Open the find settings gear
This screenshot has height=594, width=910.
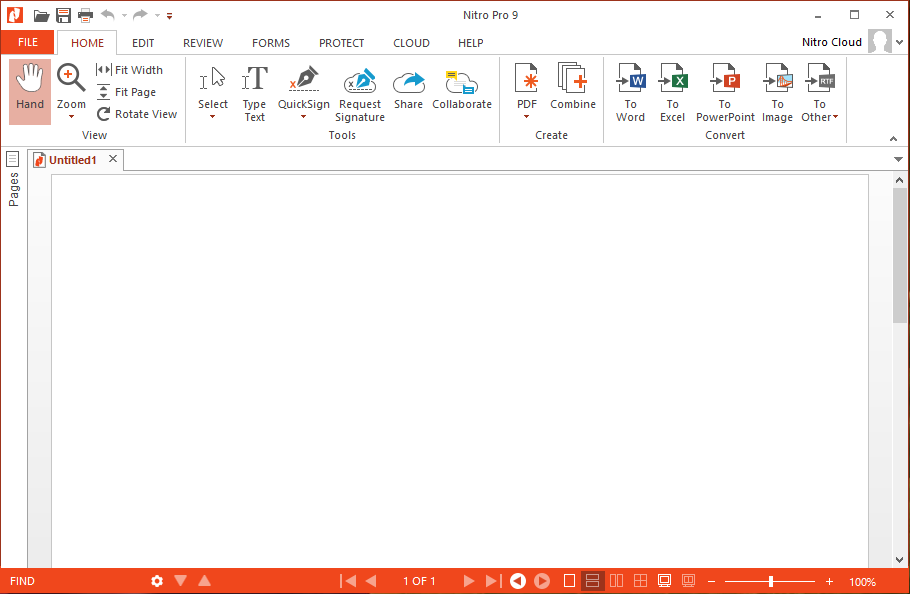pyautogui.click(x=157, y=581)
